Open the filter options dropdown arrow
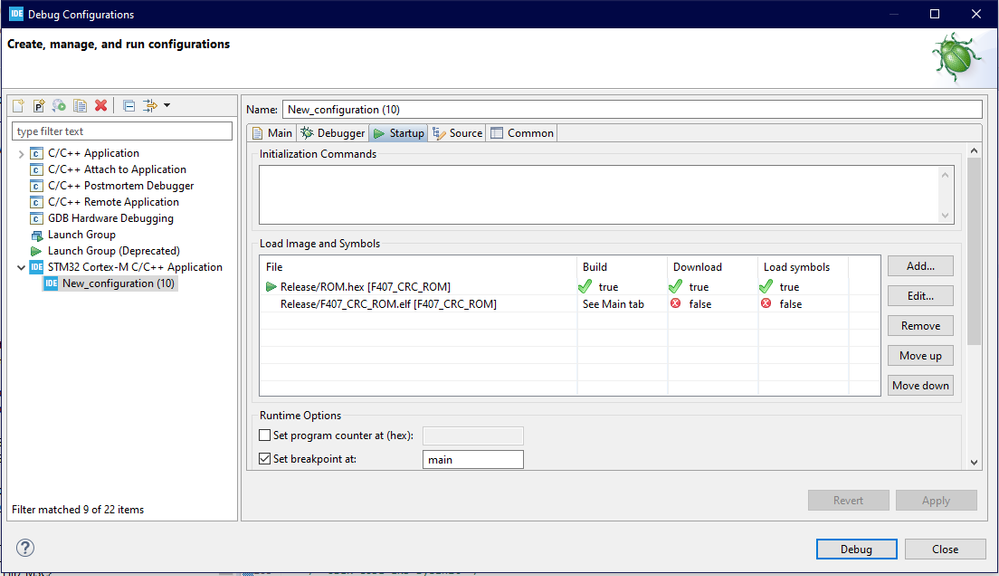999x576 pixels. (x=167, y=105)
